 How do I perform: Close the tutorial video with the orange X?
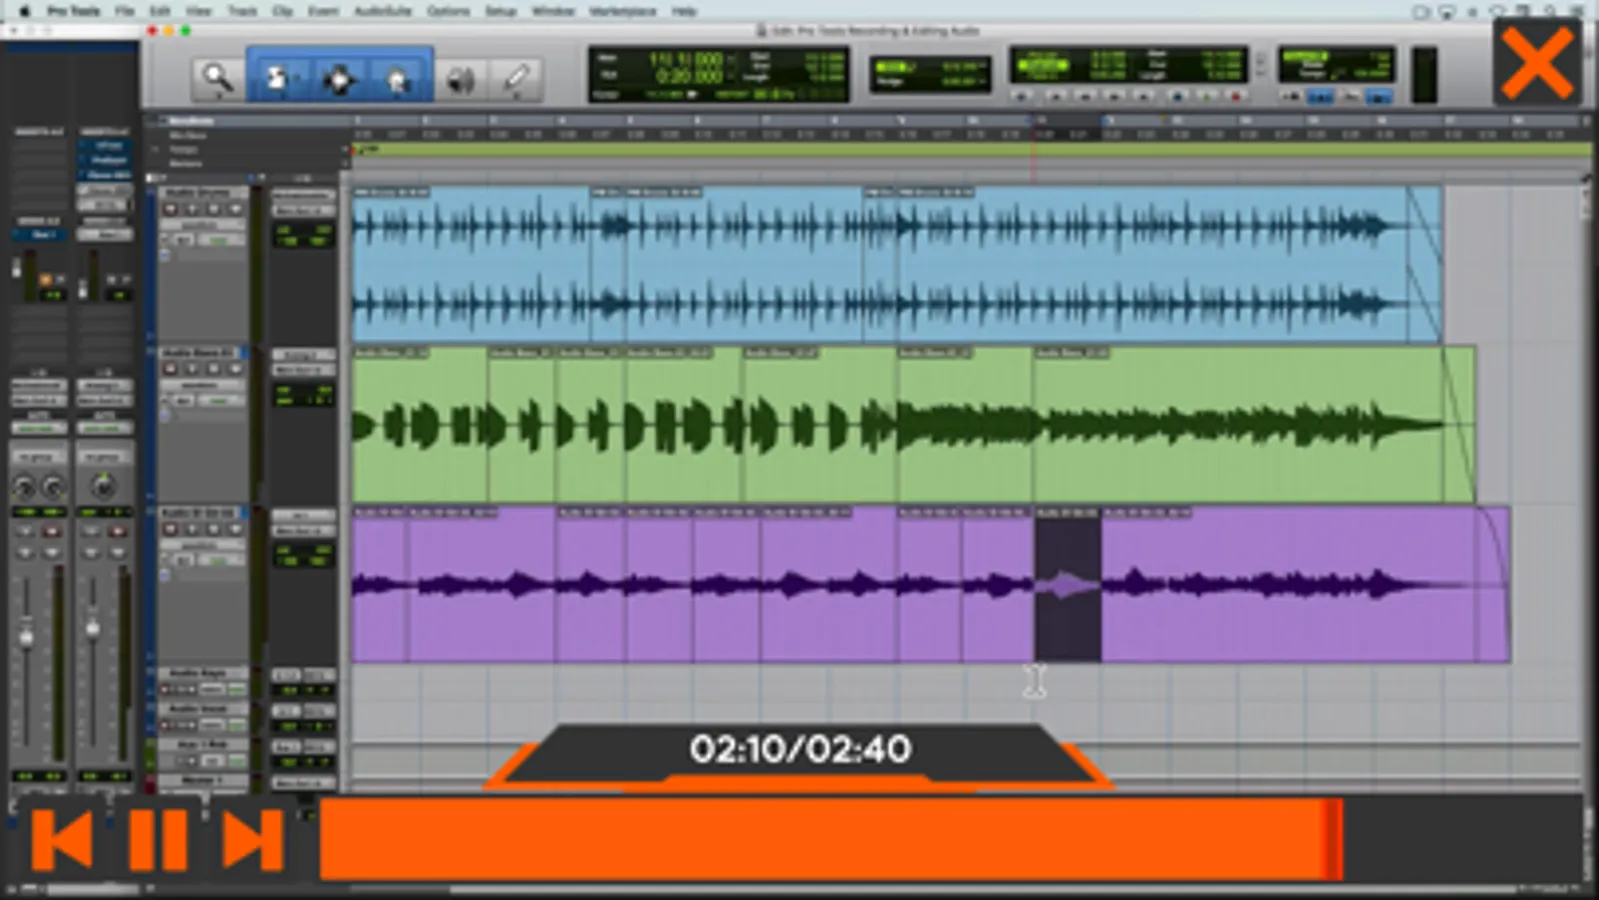point(1537,62)
